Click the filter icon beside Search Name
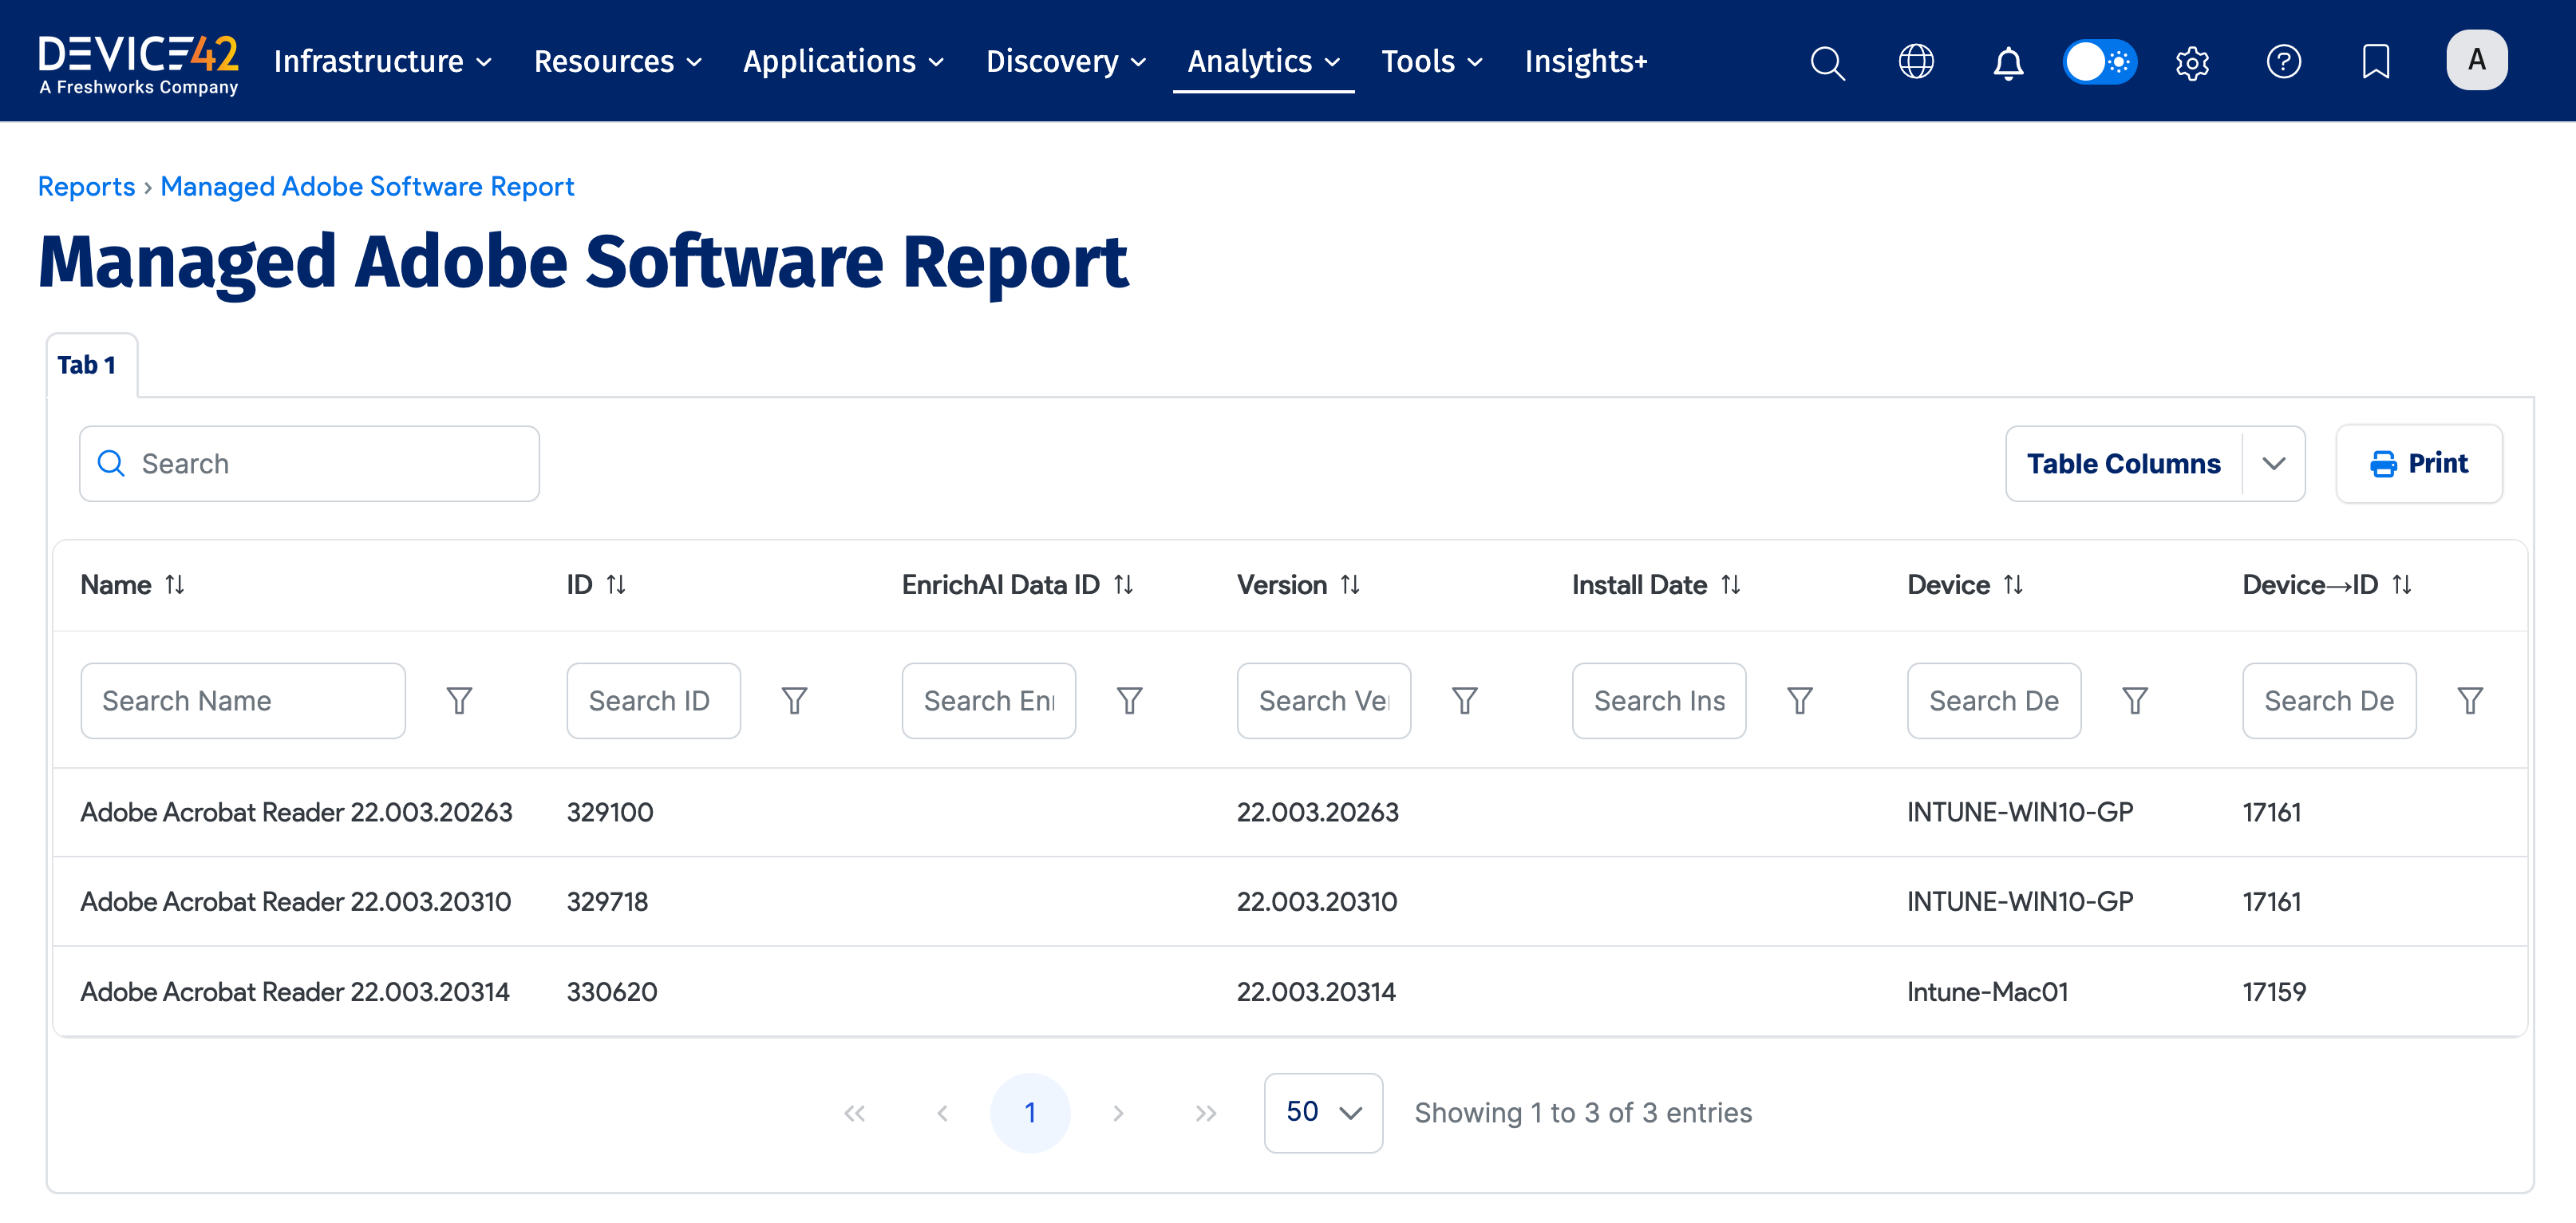The height and width of the screenshot is (1223, 2576). (x=459, y=700)
